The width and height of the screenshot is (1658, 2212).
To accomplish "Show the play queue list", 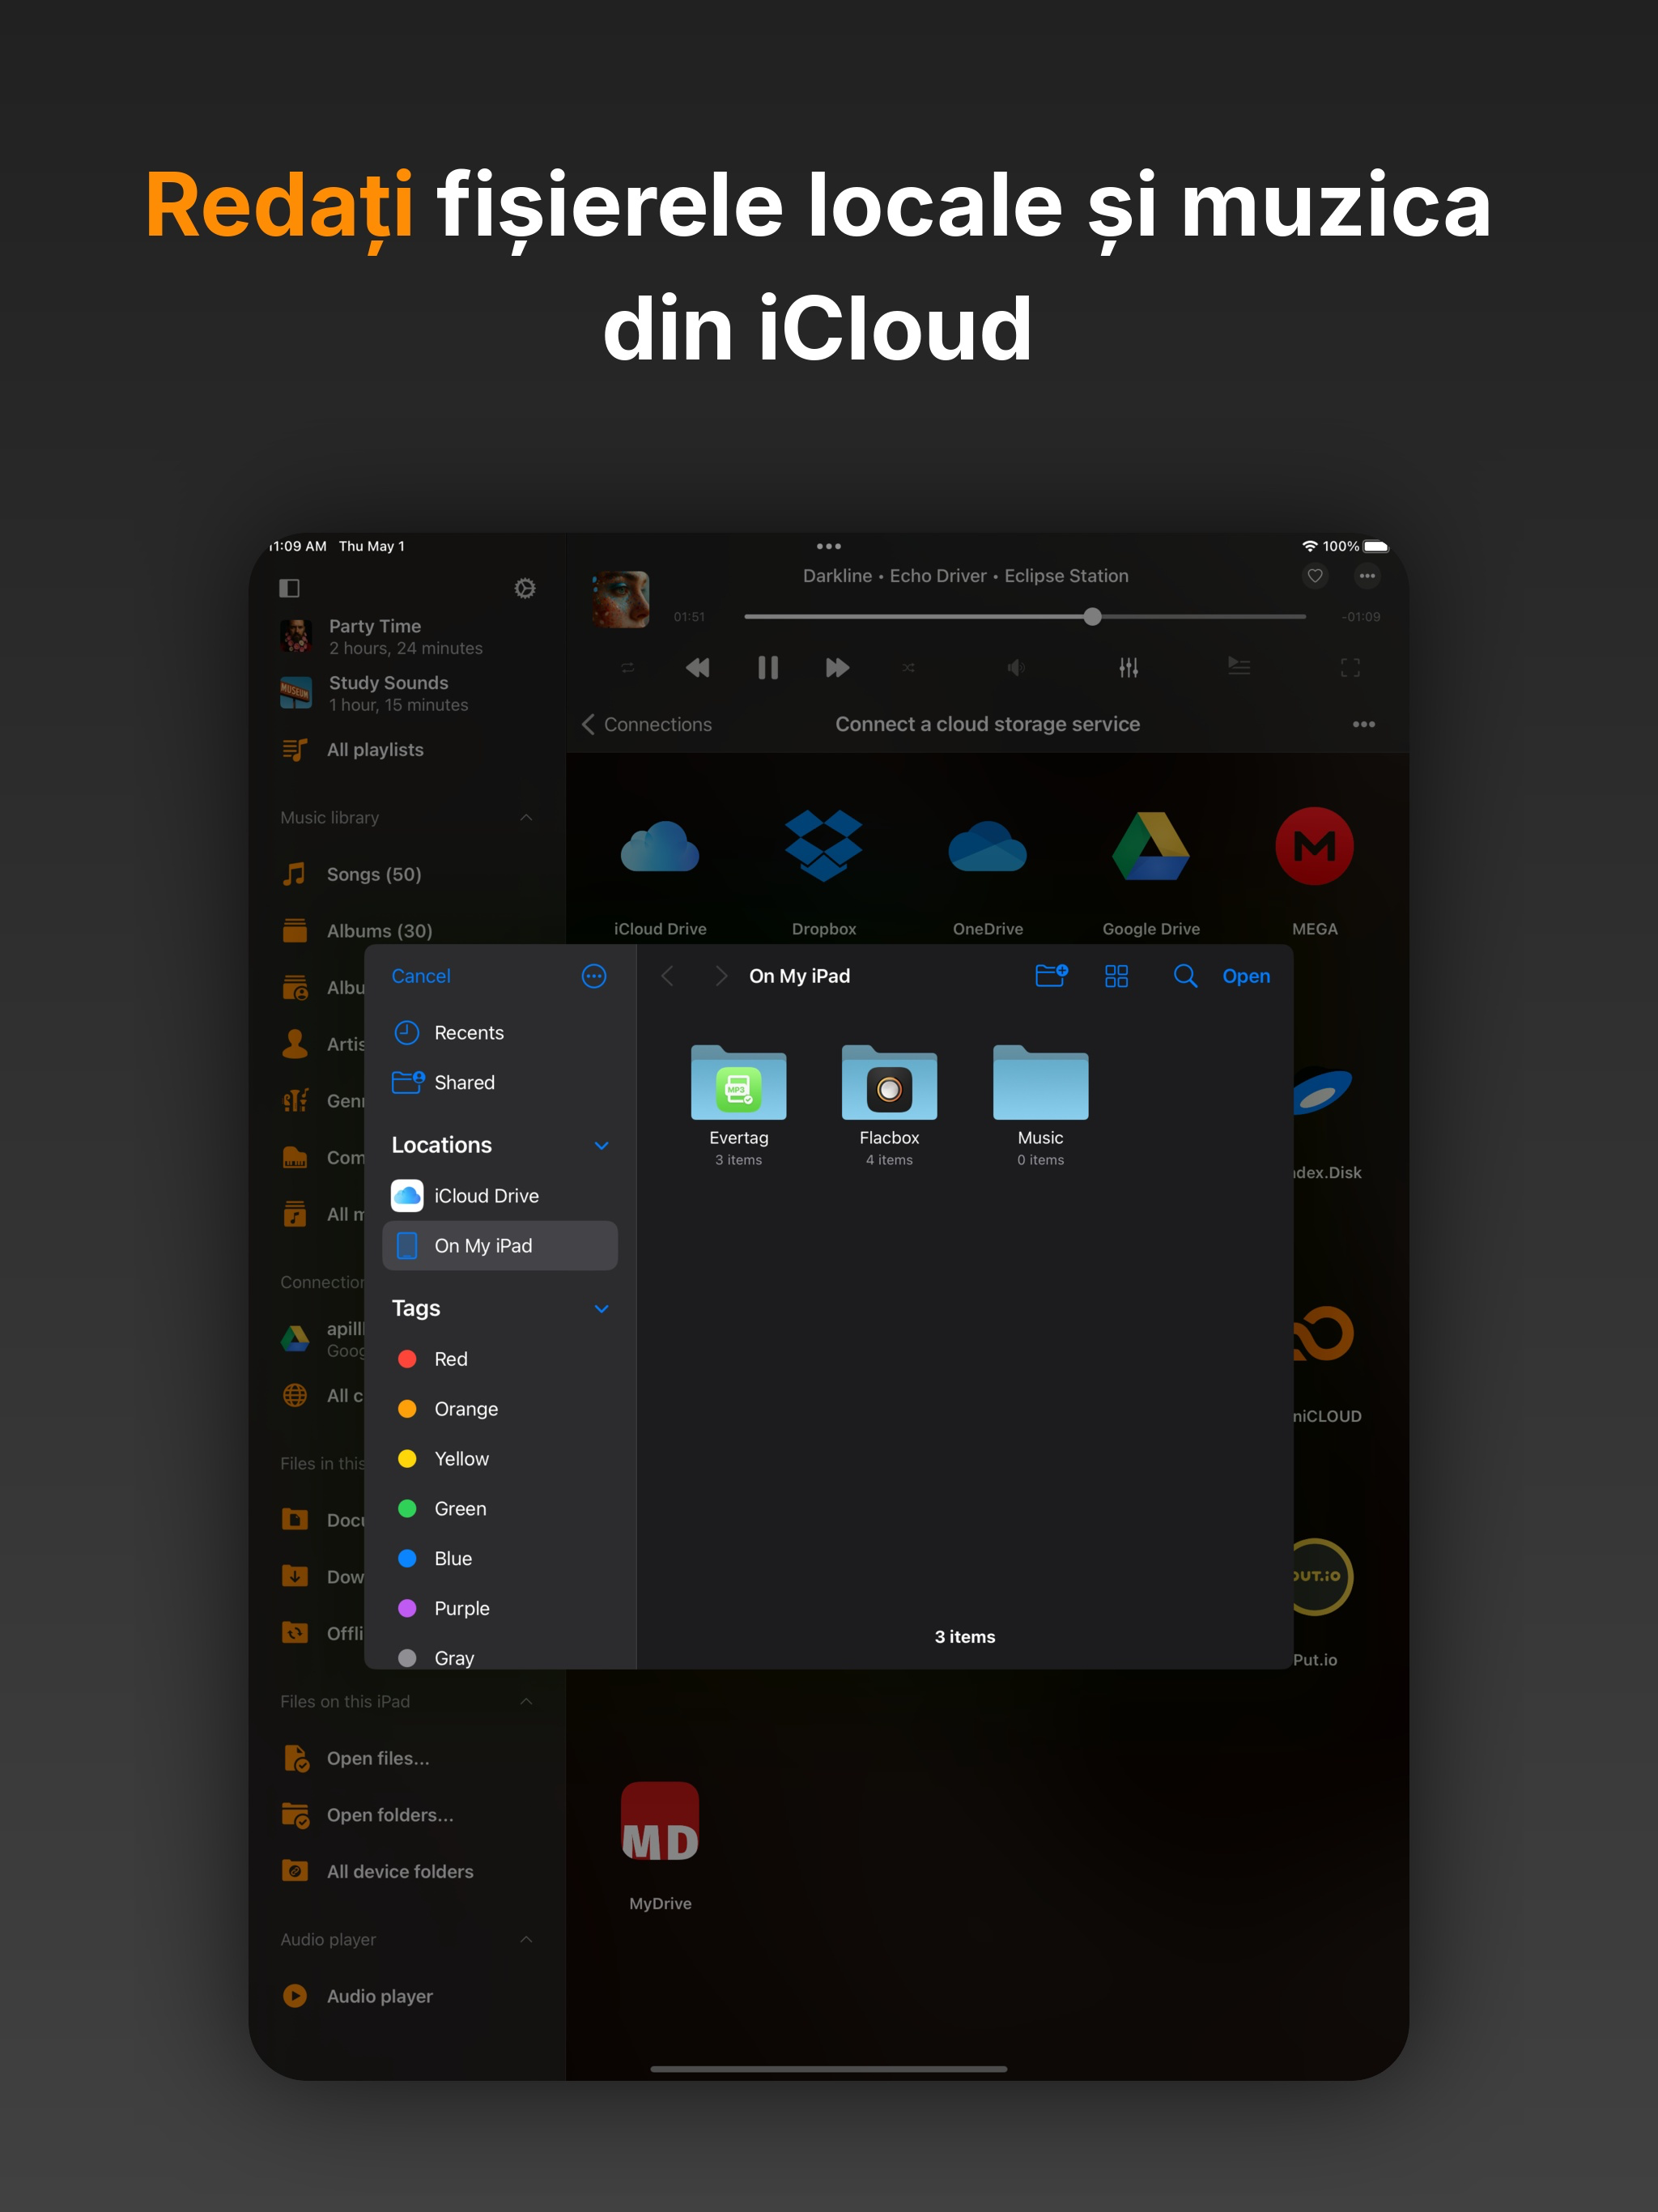I will pyautogui.click(x=1239, y=666).
